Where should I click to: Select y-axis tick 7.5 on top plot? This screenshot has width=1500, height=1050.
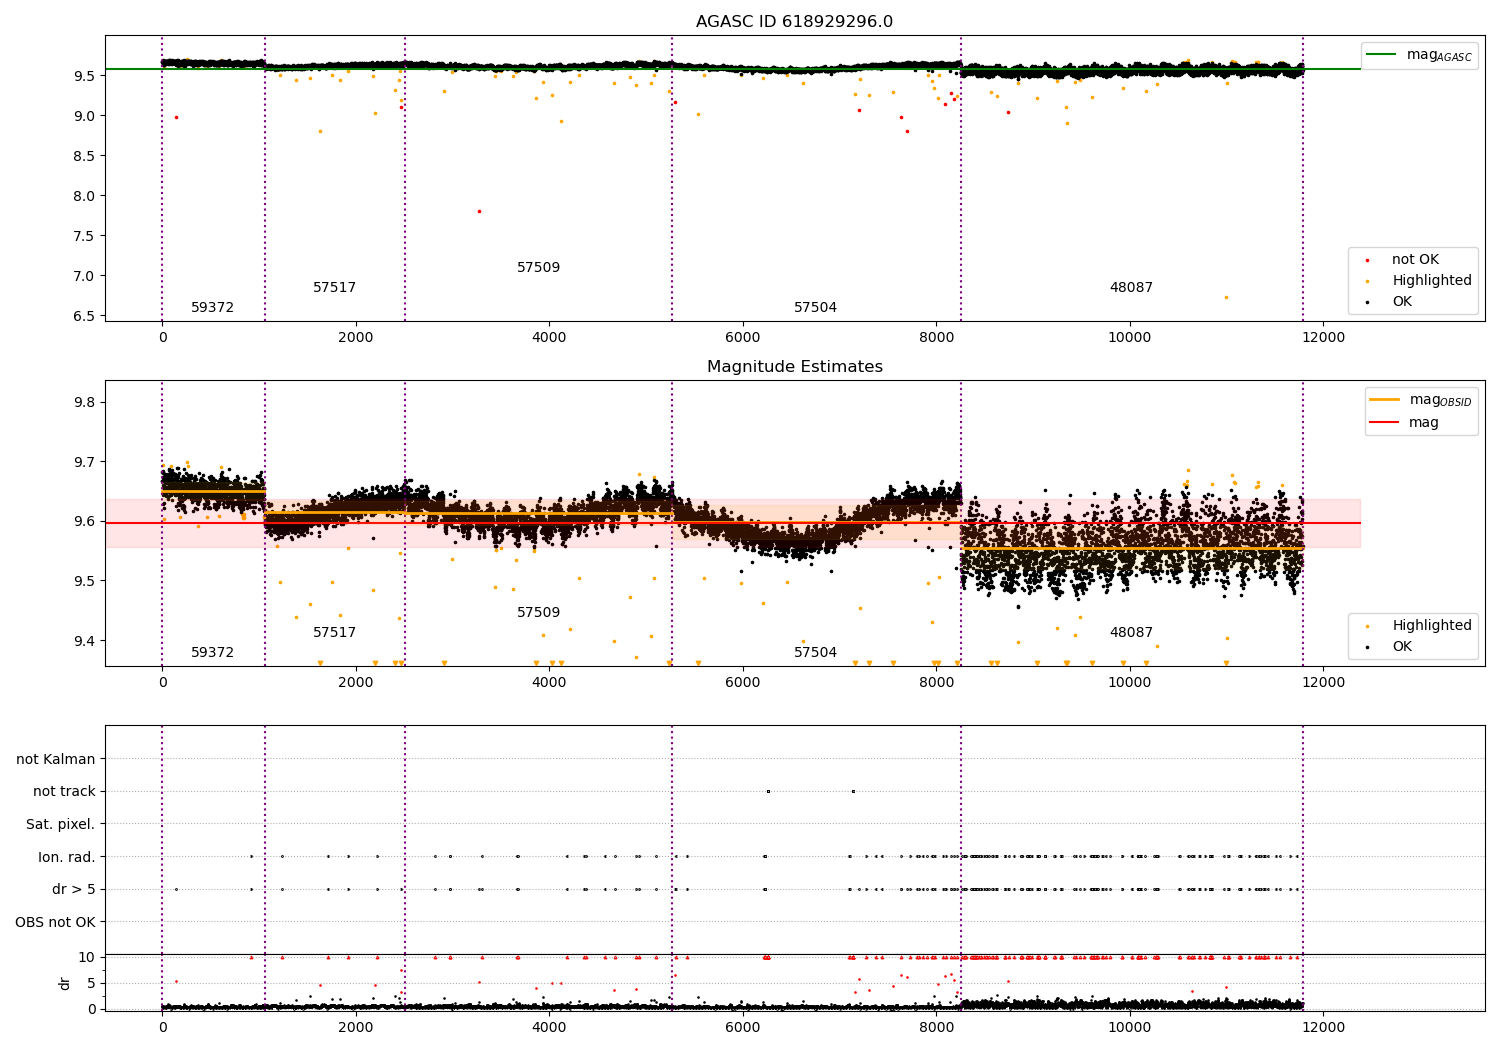84,236
